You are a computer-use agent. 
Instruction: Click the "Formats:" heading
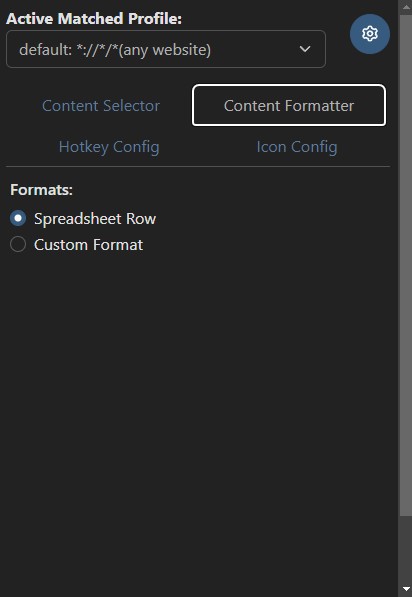point(42,190)
